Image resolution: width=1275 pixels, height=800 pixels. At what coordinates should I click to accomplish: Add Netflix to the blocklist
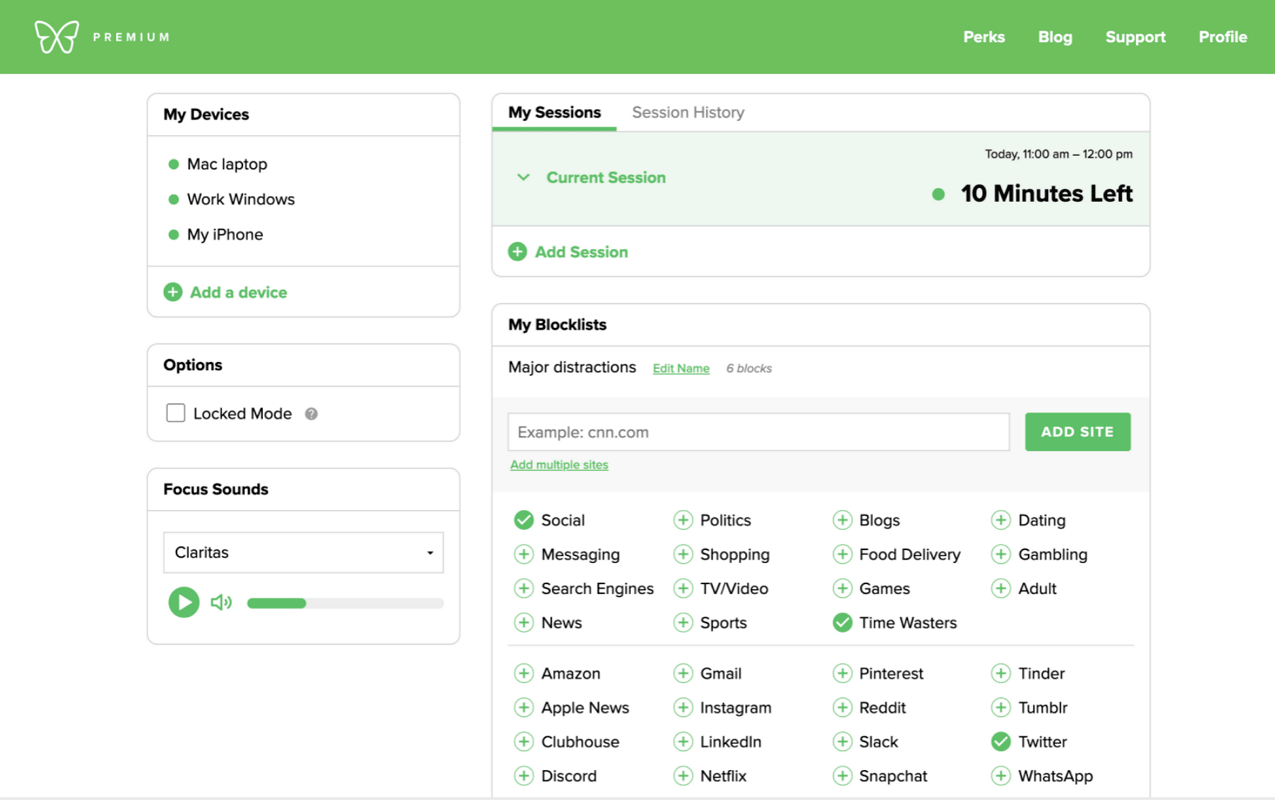pyautogui.click(x=683, y=776)
